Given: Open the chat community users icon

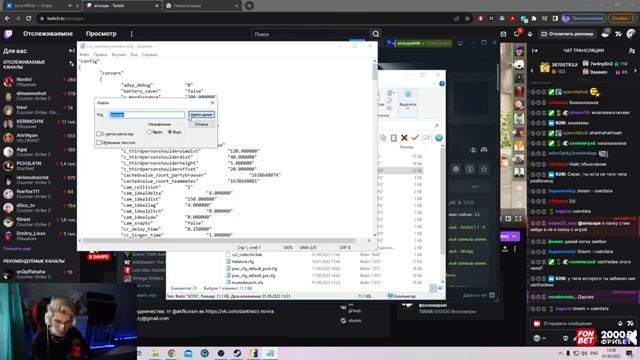Looking at the screenshot, I should 632,51.
